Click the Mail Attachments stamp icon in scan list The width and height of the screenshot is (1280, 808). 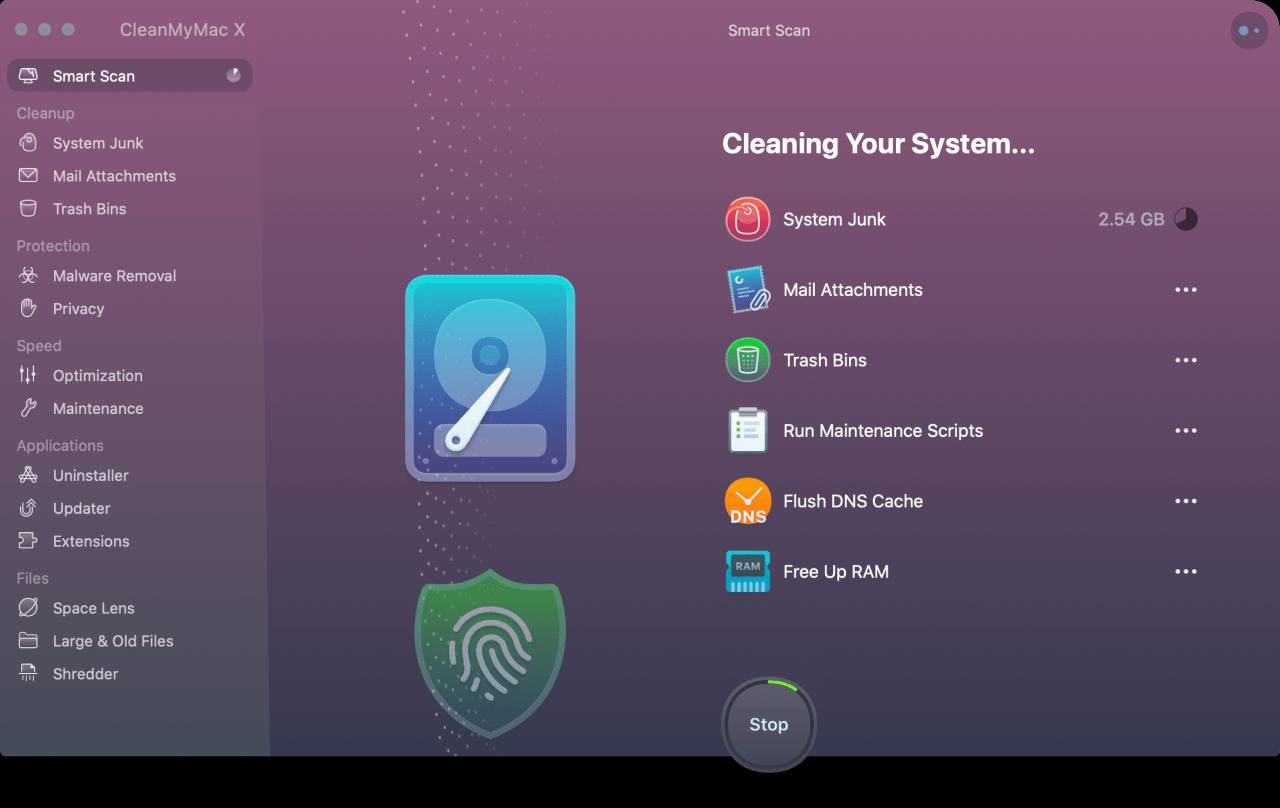click(x=748, y=290)
